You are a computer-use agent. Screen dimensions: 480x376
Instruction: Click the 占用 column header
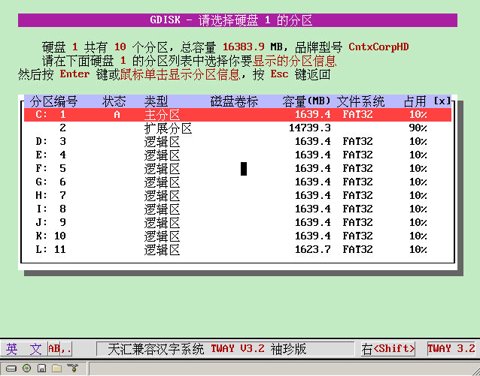pyautogui.click(x=415, y=101)
